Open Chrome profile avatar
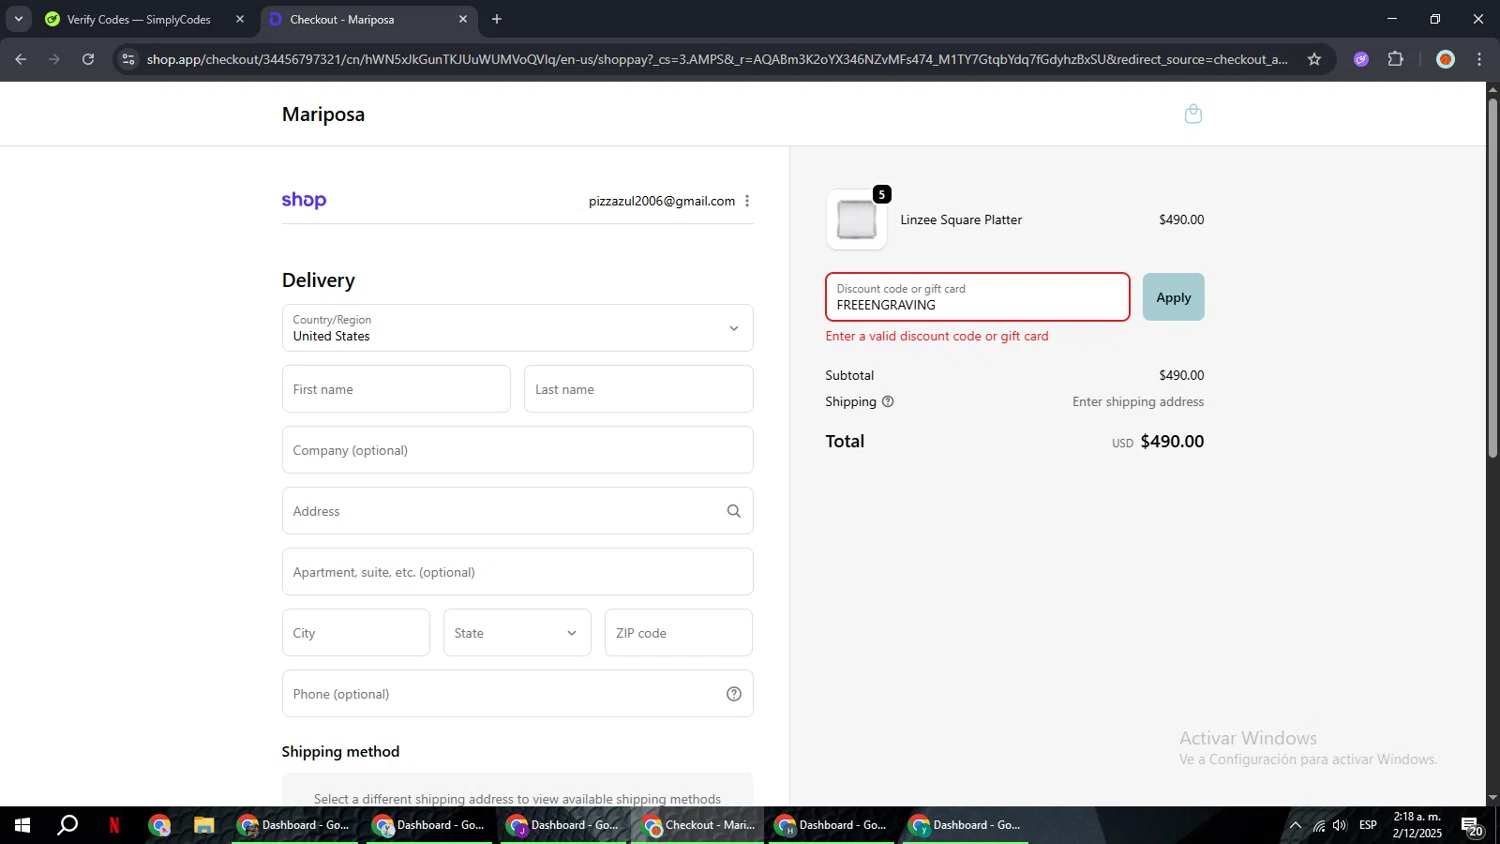 [1445, 59]
